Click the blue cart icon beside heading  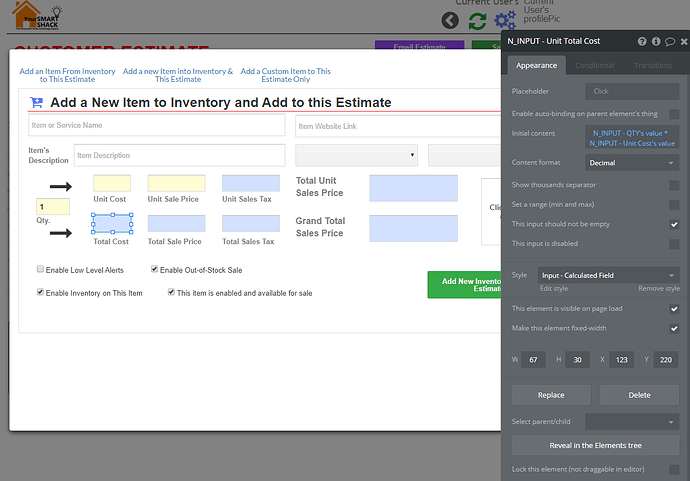tap(37, 103)
